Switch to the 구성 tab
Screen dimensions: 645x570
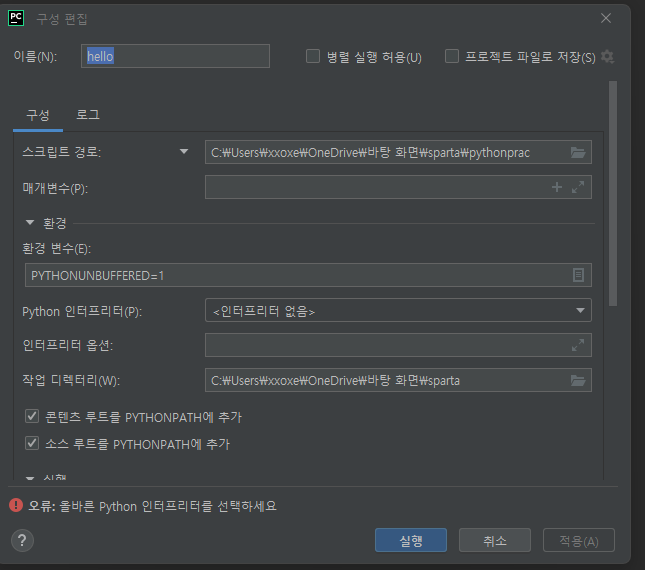(x=38, y=115)
